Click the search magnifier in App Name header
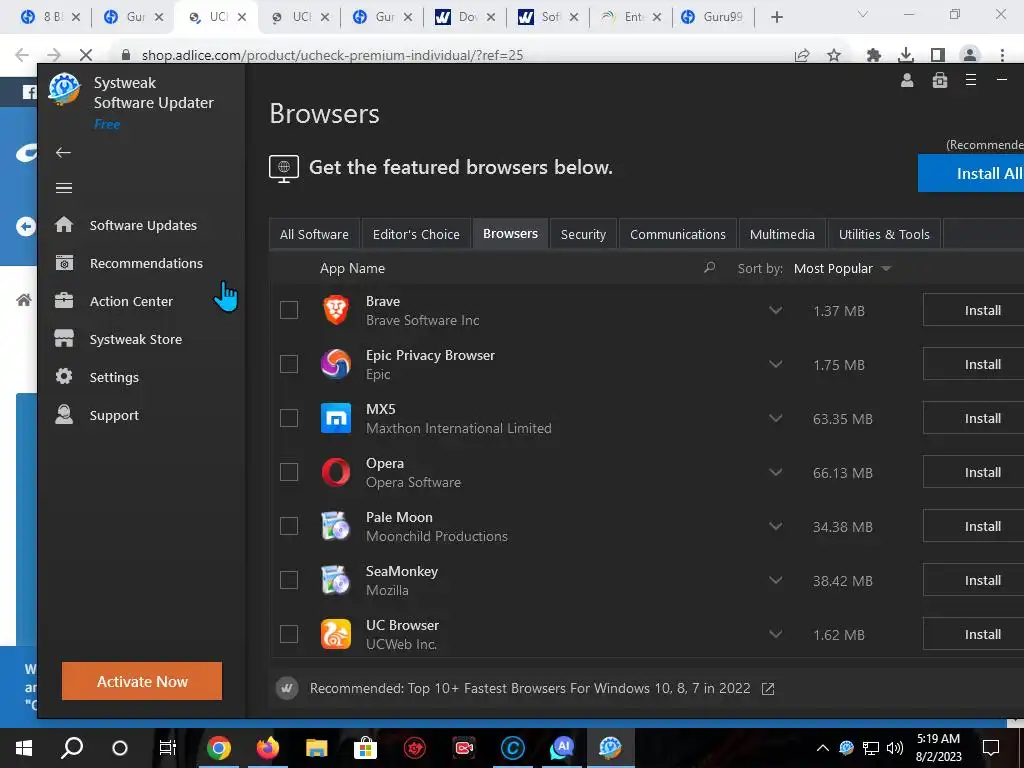1024x768 pixels. click(709, 268)
